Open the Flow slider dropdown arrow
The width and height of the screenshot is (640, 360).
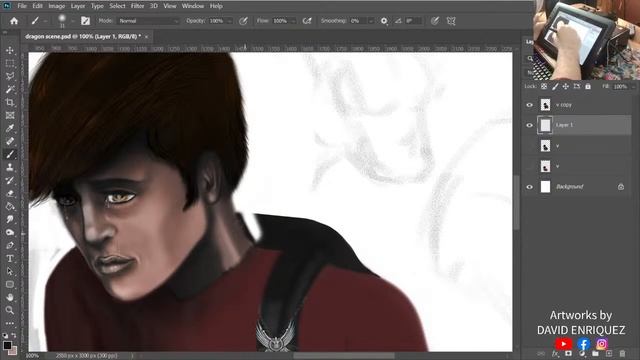(293, 21)
